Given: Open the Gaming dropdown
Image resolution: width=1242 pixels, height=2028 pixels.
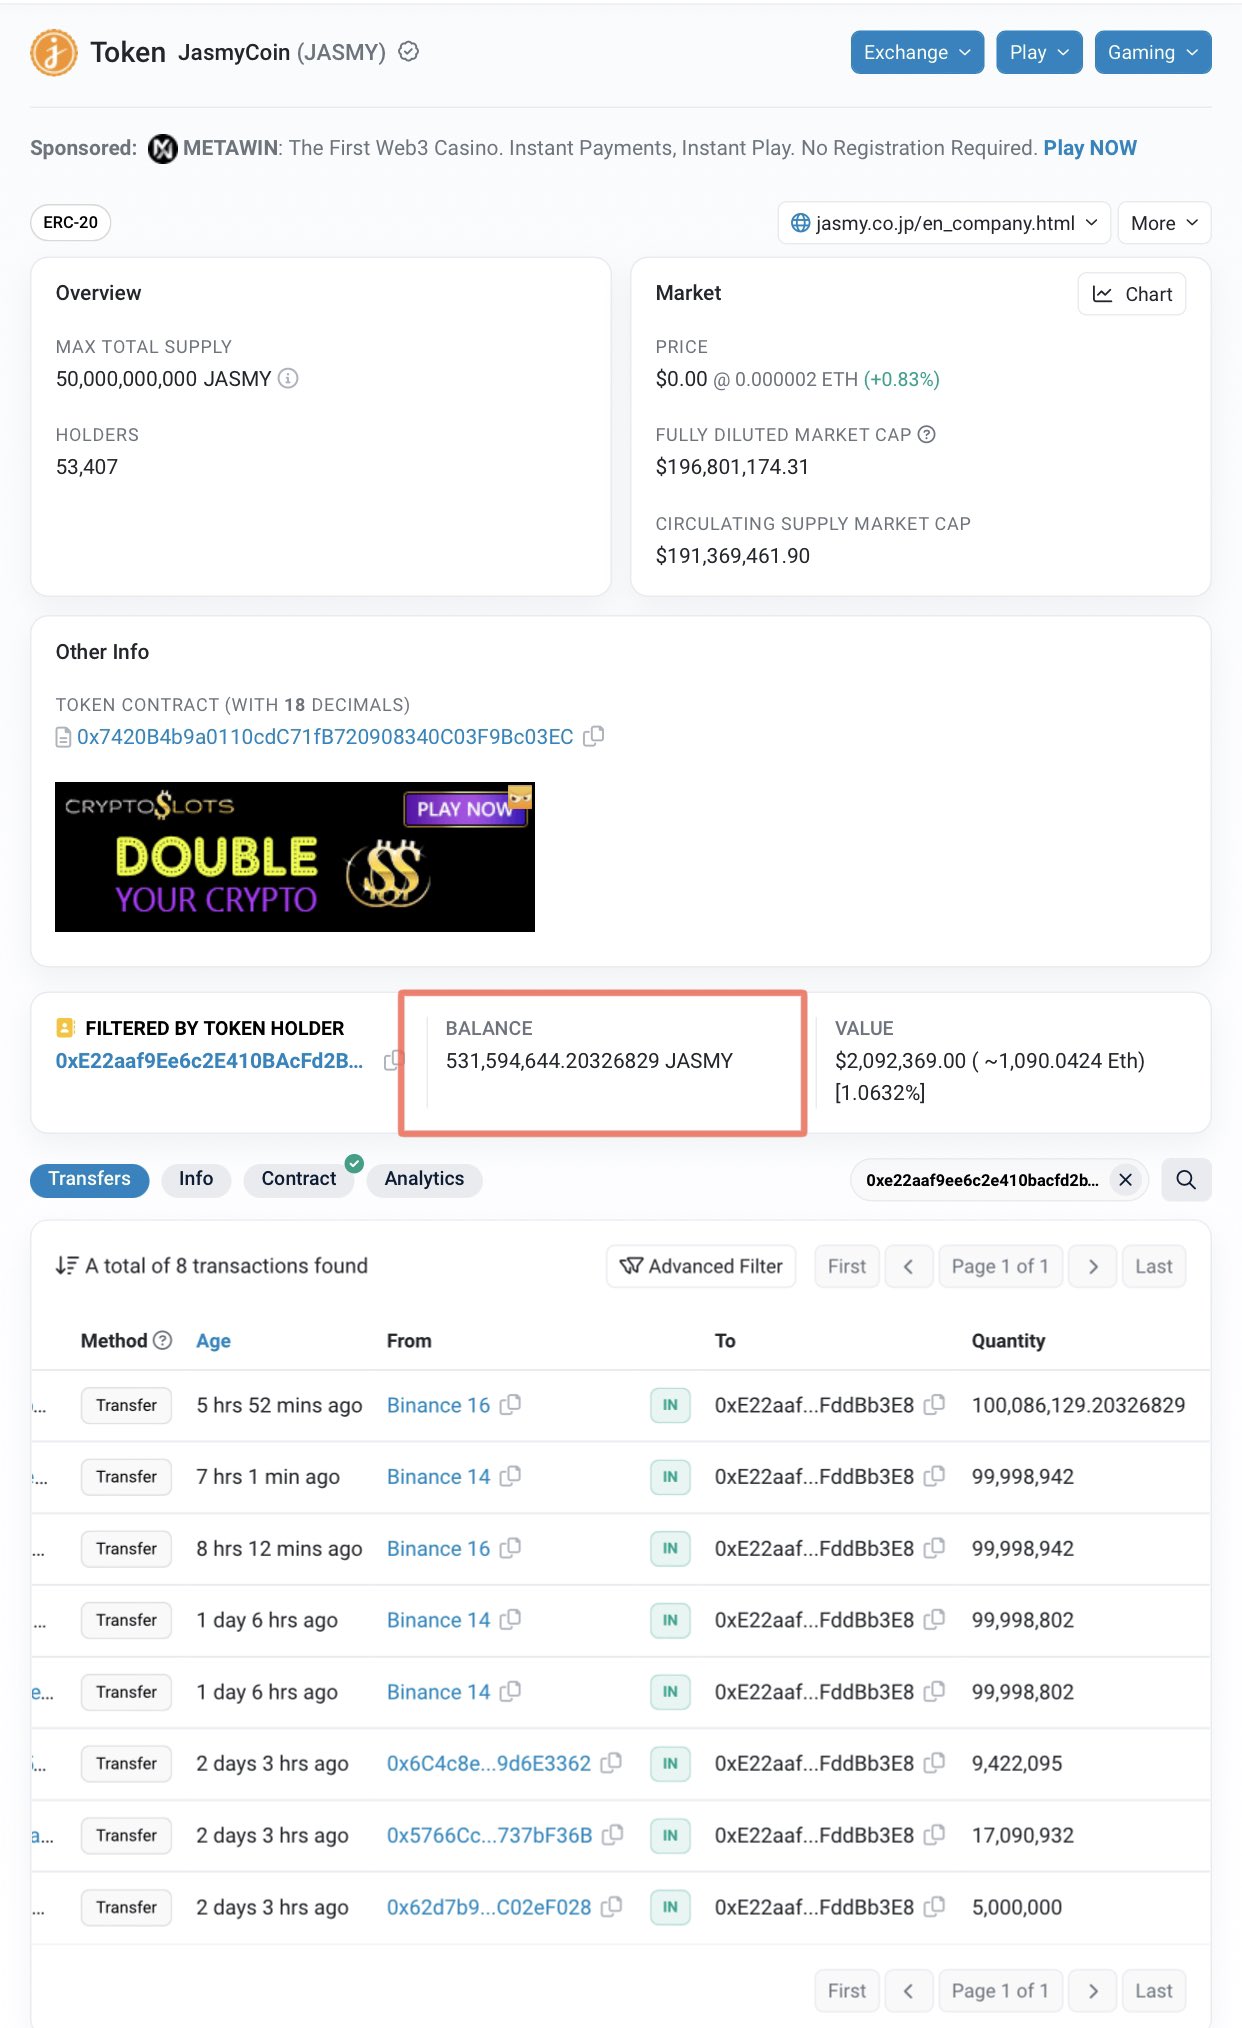Looking at the screenshot, I should [1153, 52].
